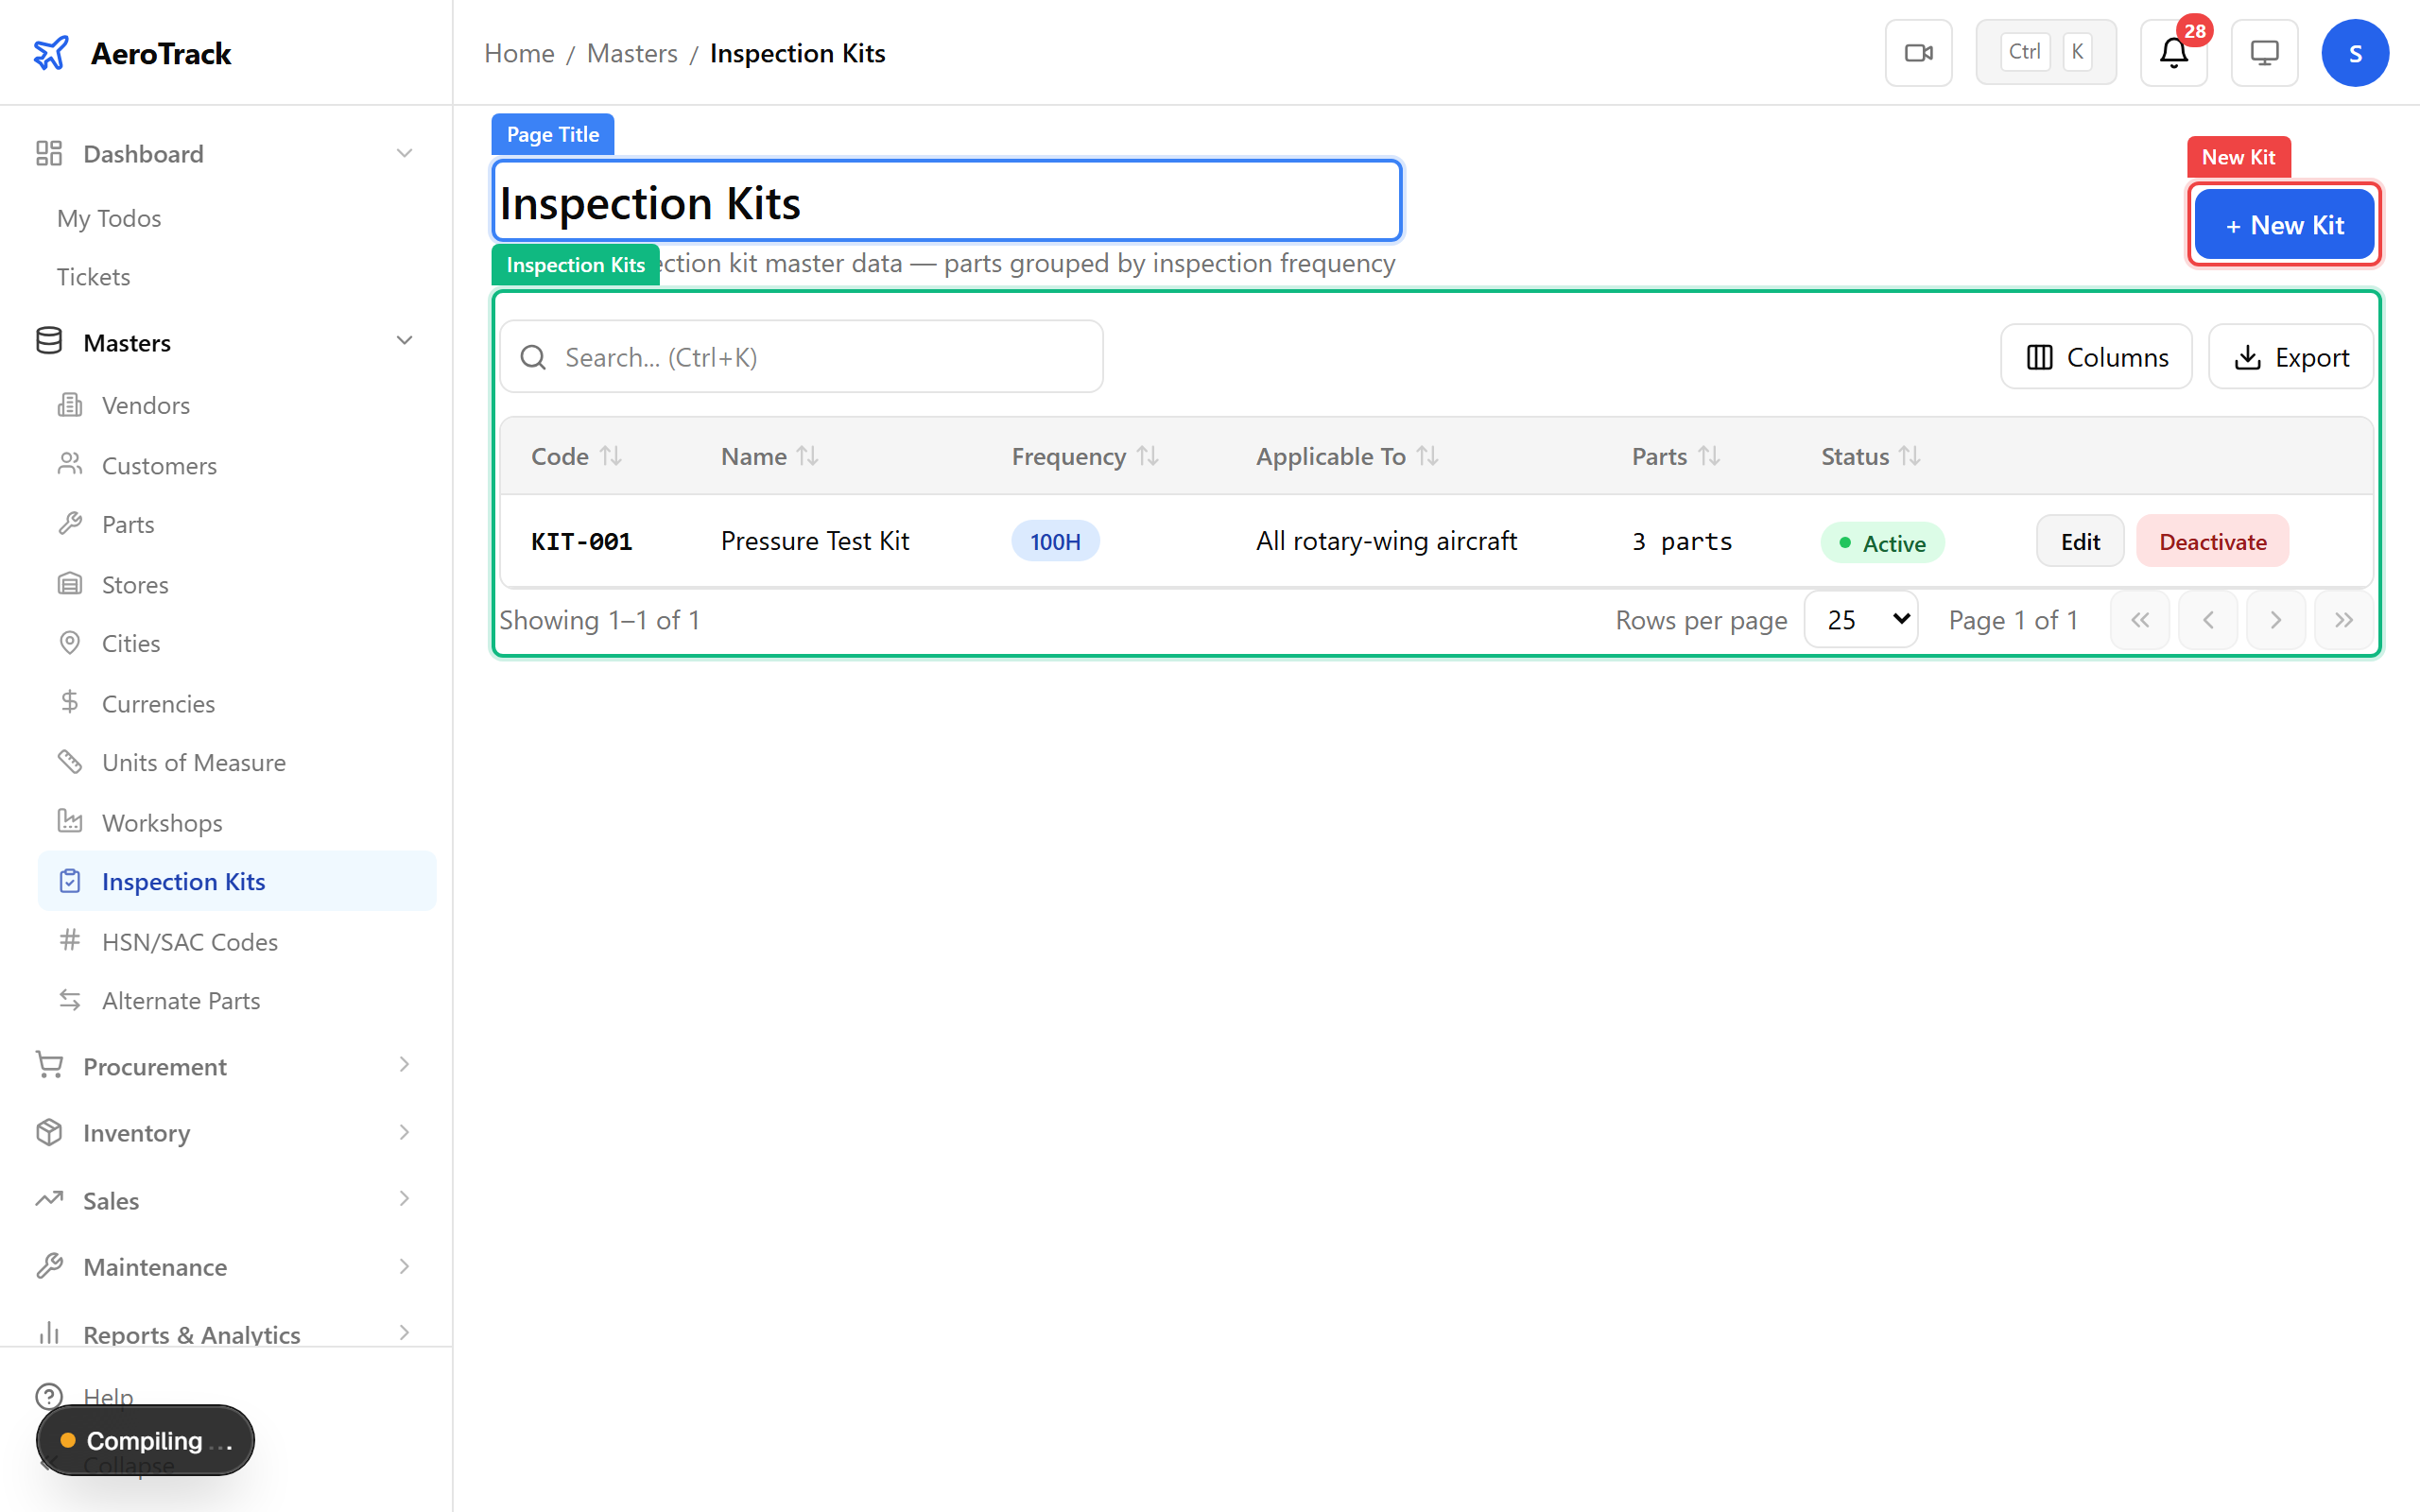Image resolution: width=2420 pixels, height=1512 pixels.
Task: Edit the KIT-001 row
Action: point(2079,541)
